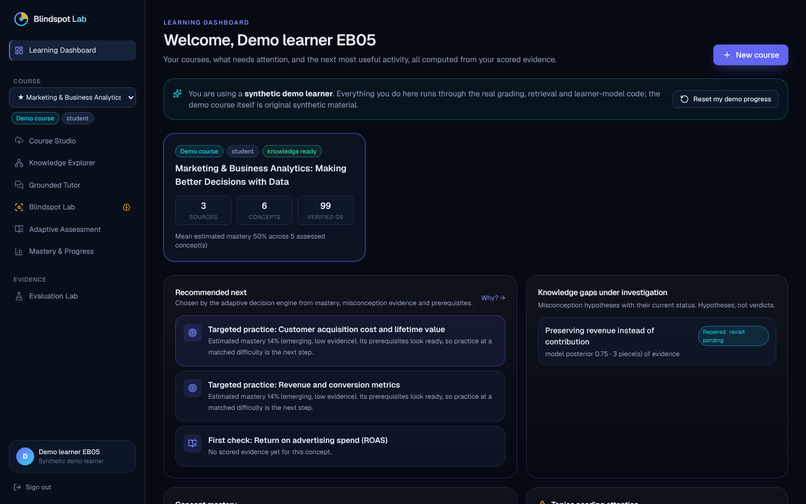The height and width of the screenshot is (504, 806).
Task: Click the Blindspot Lab target icon
Action: [x=19, y=207]
